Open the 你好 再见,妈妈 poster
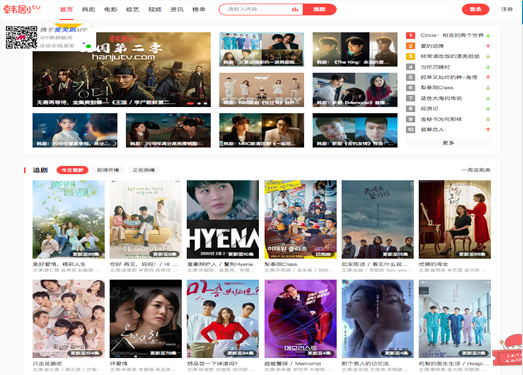 146,220
